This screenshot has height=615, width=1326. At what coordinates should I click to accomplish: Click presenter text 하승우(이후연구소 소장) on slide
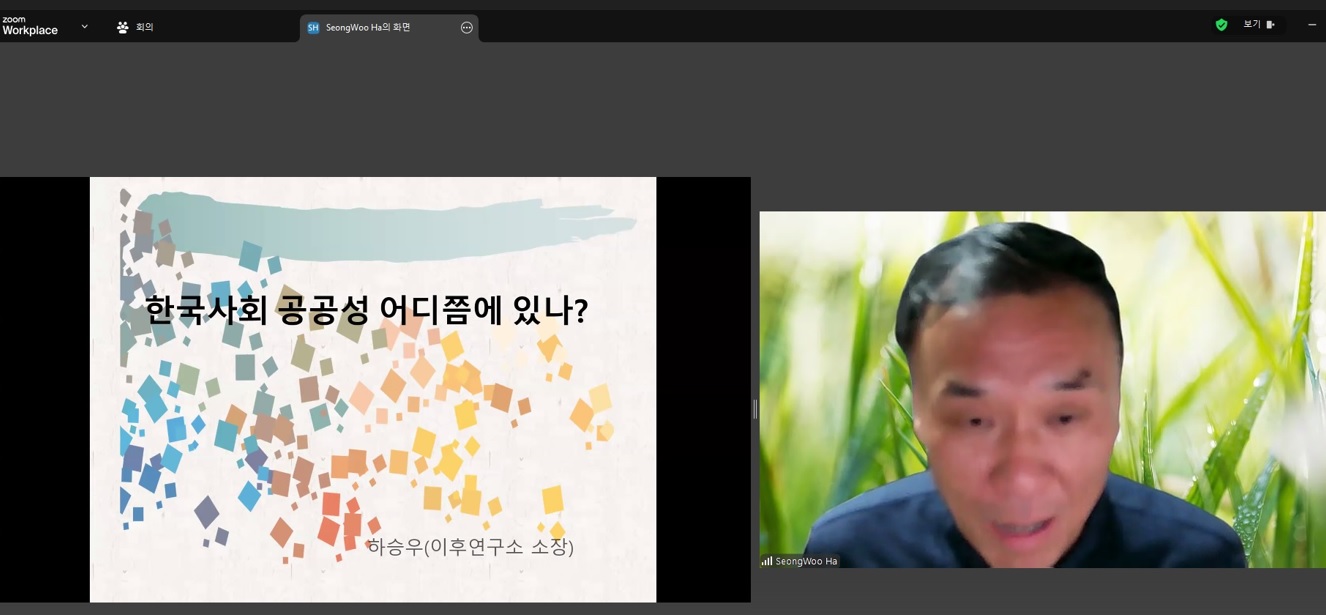pos(470,546)
